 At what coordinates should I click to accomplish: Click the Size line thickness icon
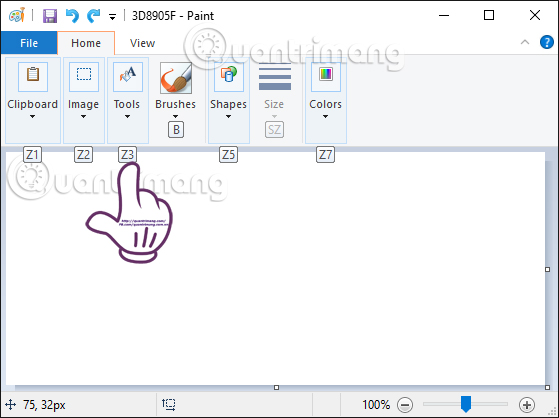point(275,76)
